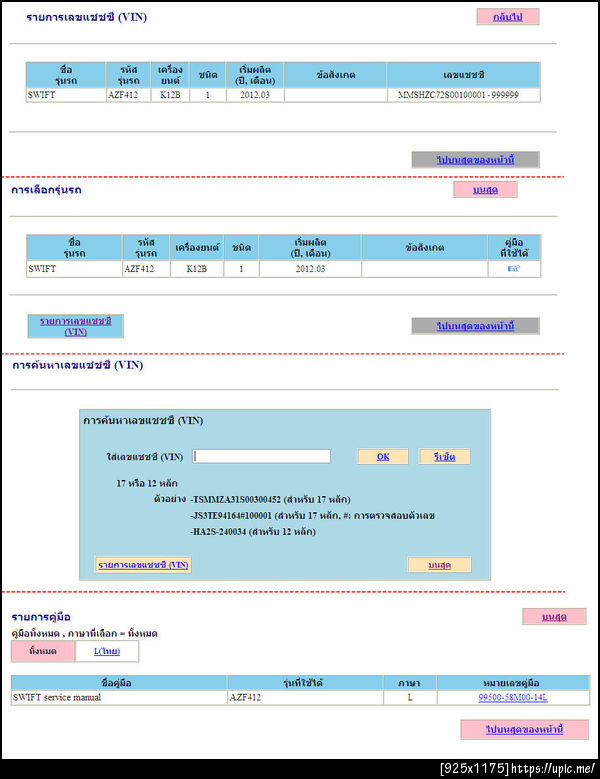Screen dimensions: 600x779
Task: Click SWIFT service manual table cell
Action: coord(119,698)
